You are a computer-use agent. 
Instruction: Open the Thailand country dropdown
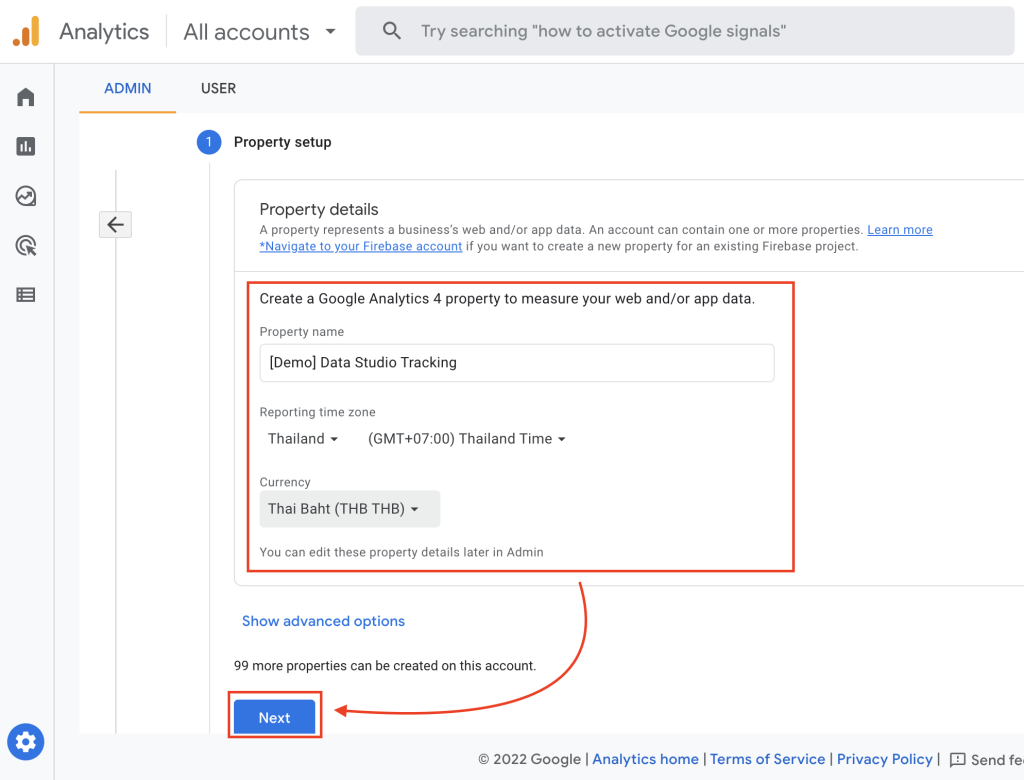pos(303,439)
